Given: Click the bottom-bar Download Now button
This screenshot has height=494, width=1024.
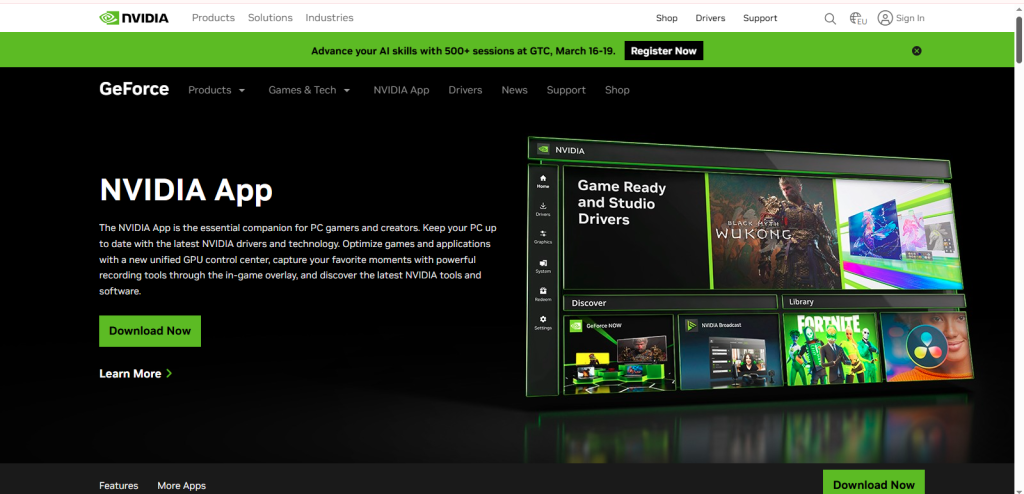Looking at the screenshot, I should 873,483.
